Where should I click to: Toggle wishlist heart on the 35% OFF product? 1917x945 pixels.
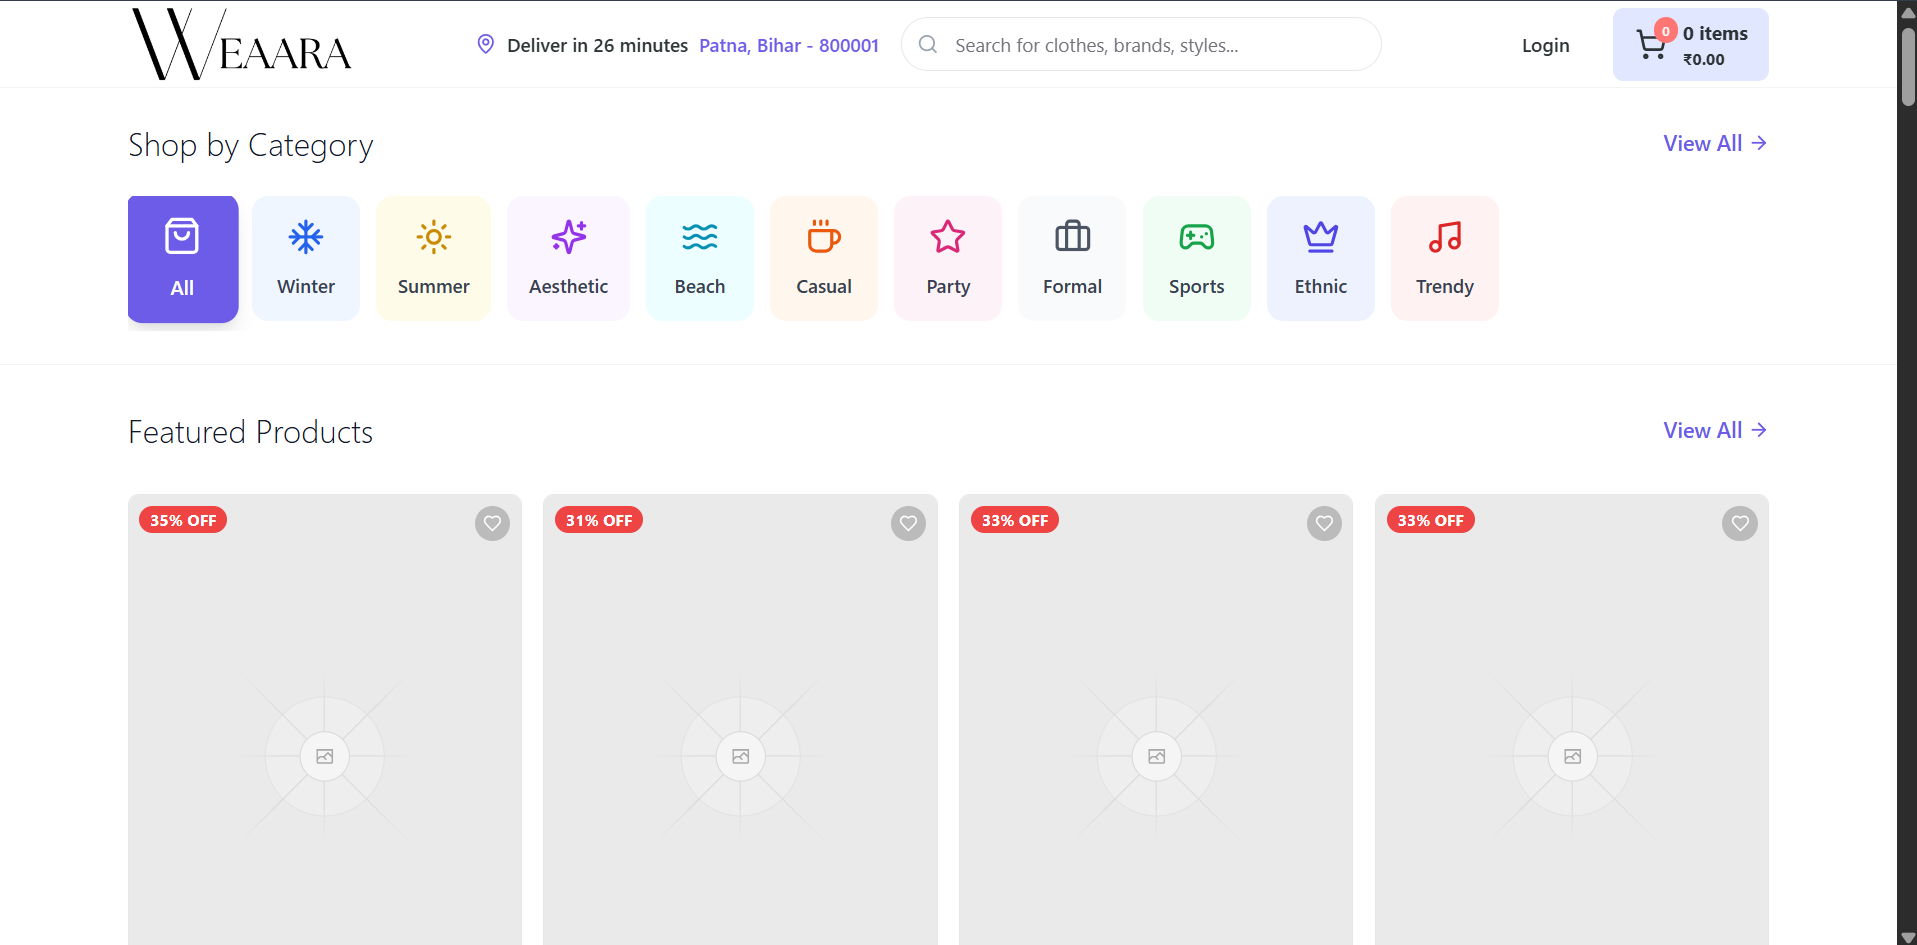click(x=492, y=523)
